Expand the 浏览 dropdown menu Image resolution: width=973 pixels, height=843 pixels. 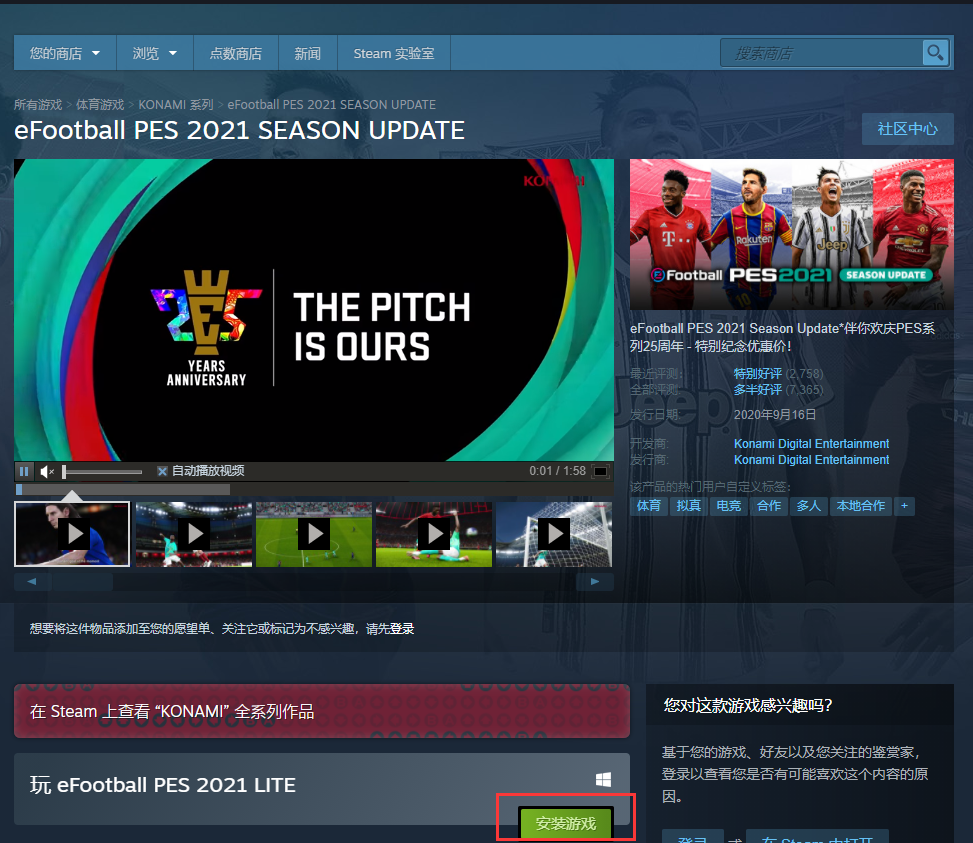[155, 53]
